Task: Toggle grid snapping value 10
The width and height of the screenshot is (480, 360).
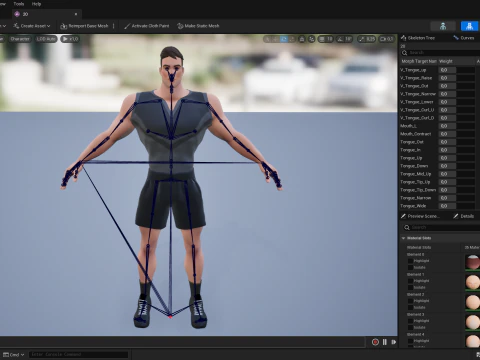Action: [x=326, y=39]
